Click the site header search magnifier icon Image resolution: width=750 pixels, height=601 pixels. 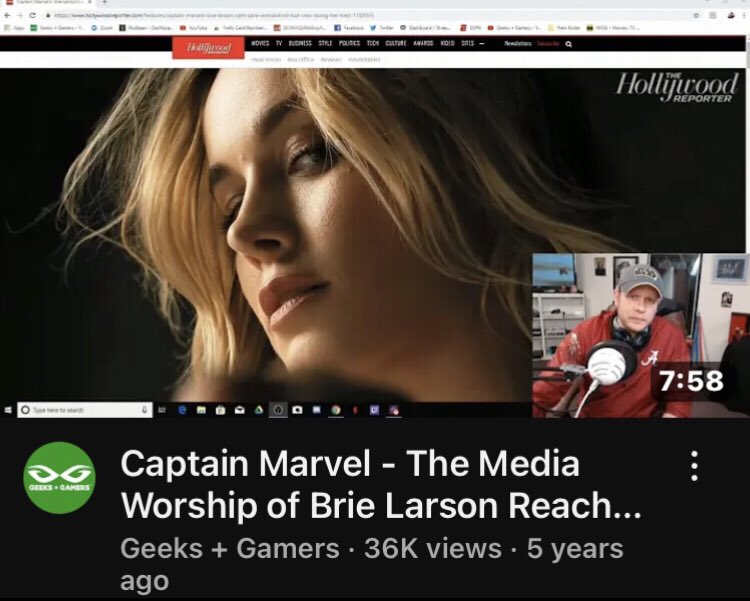[568, 44]
